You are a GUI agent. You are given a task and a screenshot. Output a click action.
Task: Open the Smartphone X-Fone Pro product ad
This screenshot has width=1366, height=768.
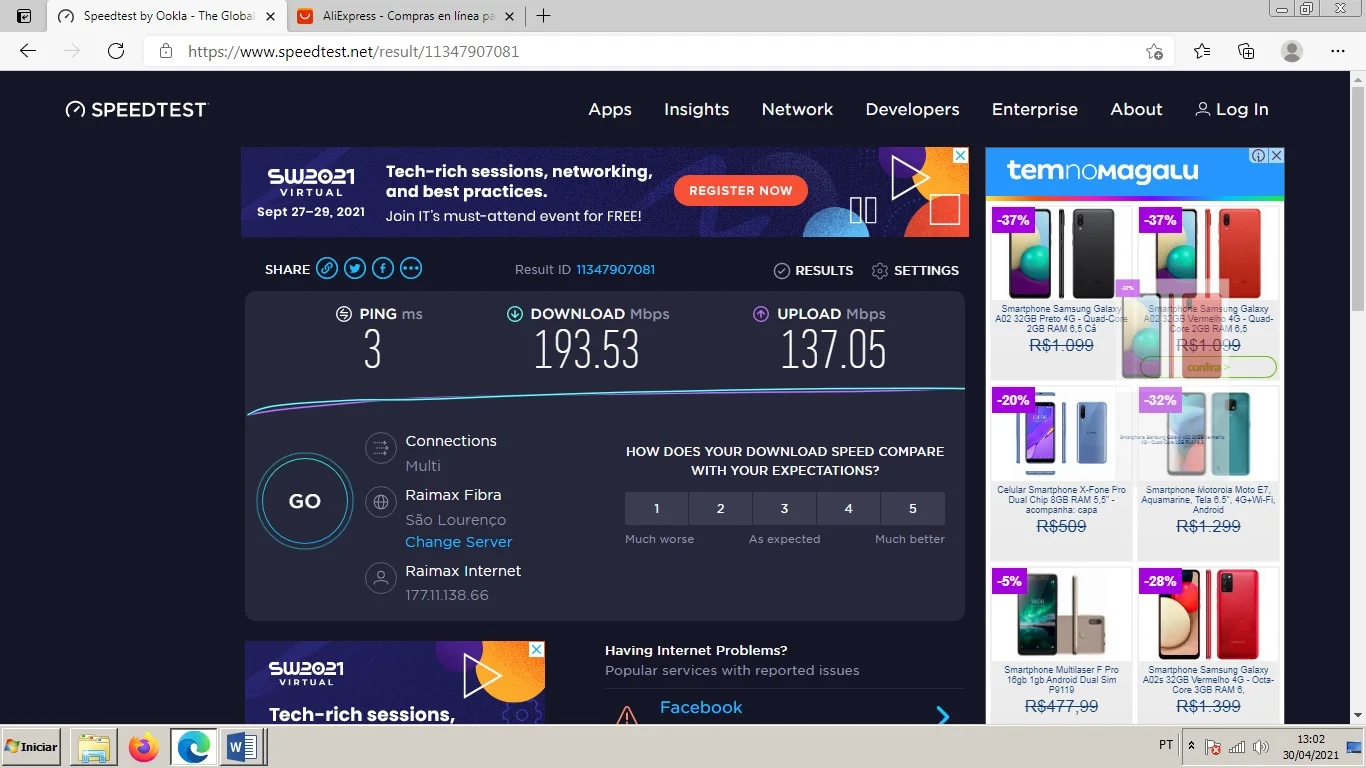tap(1062, 472)
